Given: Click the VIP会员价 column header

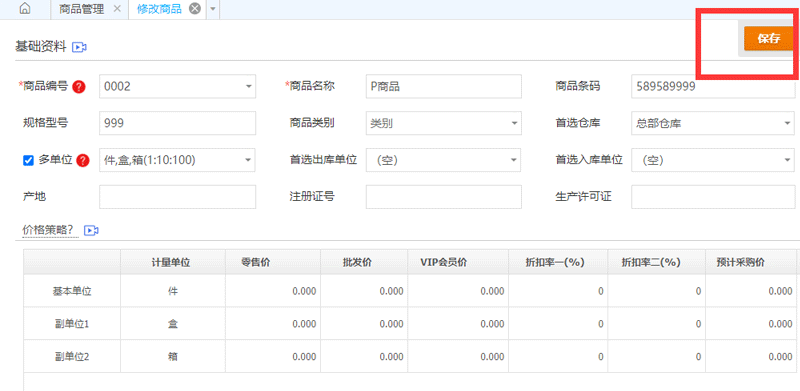Looking at the screenshot, I should (x=458, y=262).
